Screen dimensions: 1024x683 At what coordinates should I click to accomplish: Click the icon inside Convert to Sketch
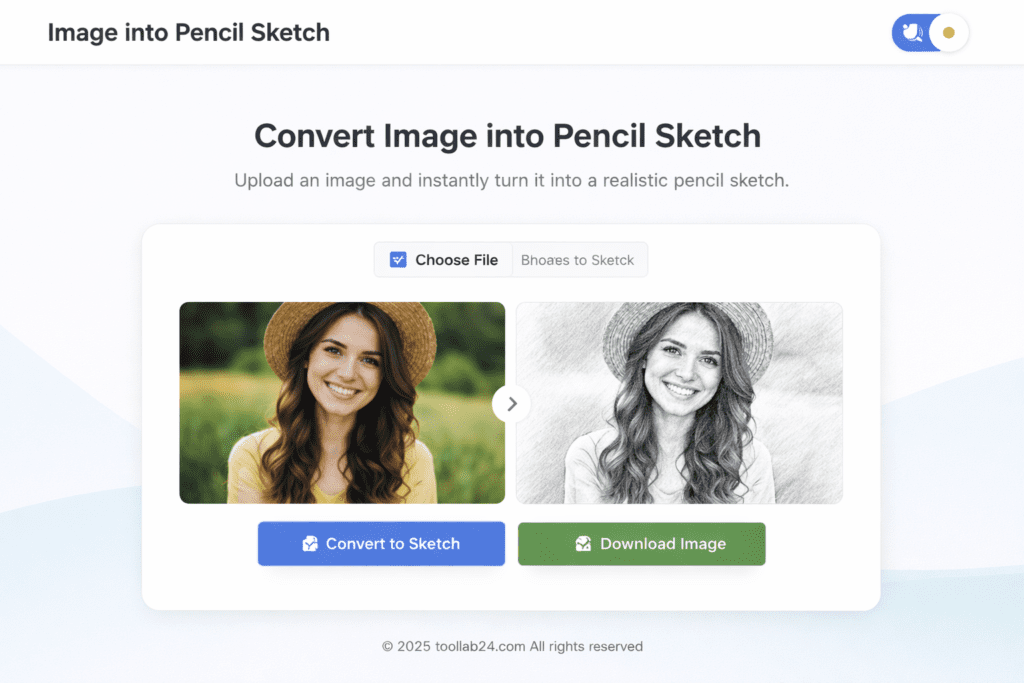coord(310,543)
